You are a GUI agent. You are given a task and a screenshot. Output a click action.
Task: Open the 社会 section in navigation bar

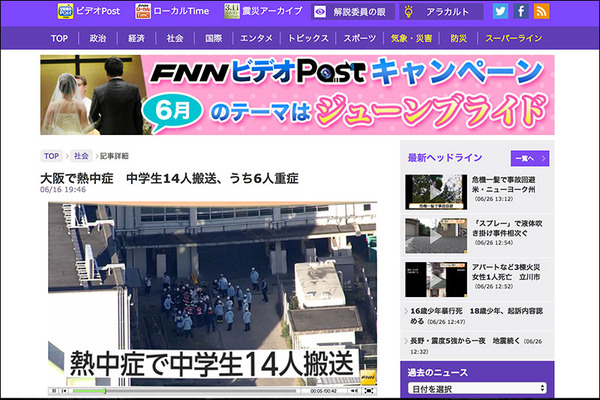175,38
